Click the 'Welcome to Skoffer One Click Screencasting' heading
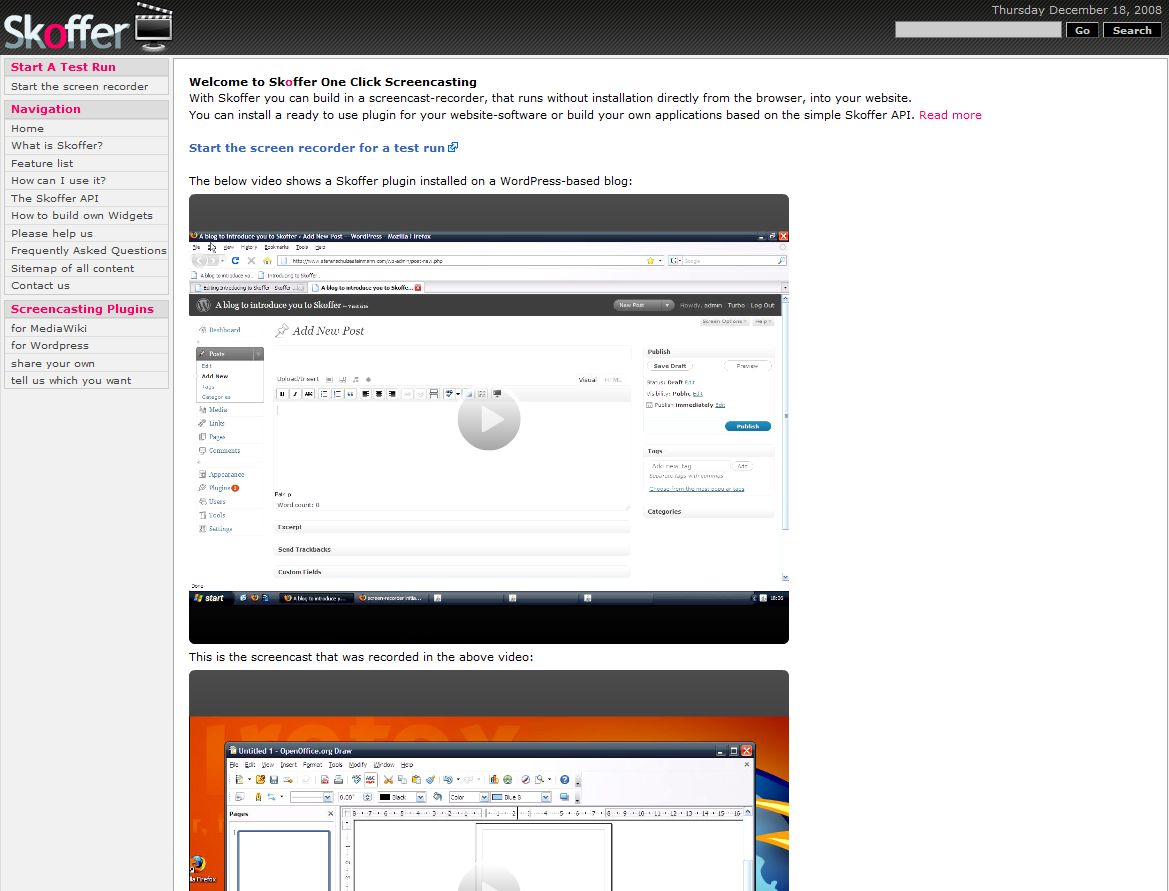The image size is (1169, 891). (x=333, y=82)
